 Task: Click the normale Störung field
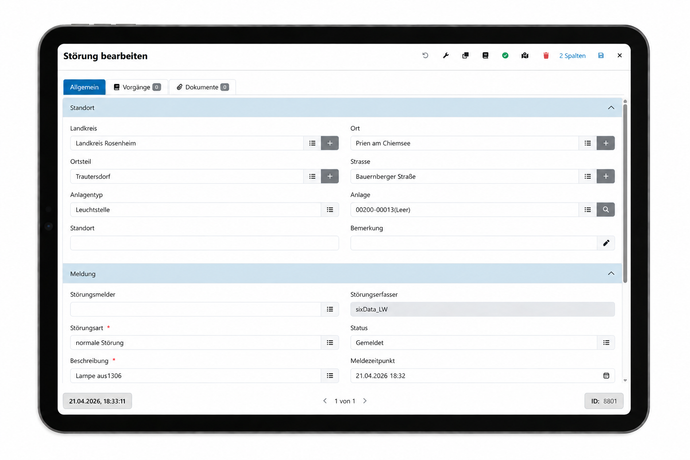click(x=195, y=342)
